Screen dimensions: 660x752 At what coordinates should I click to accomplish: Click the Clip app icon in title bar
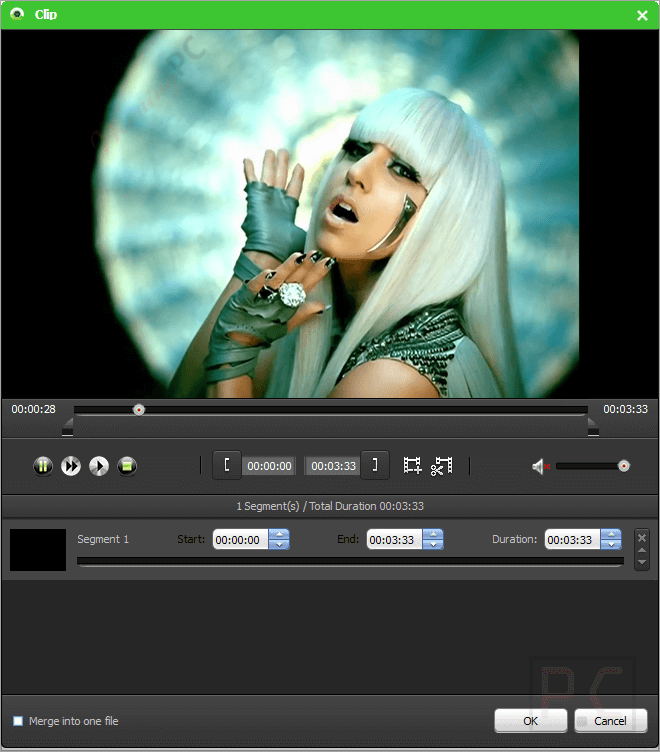click(17, 14)
